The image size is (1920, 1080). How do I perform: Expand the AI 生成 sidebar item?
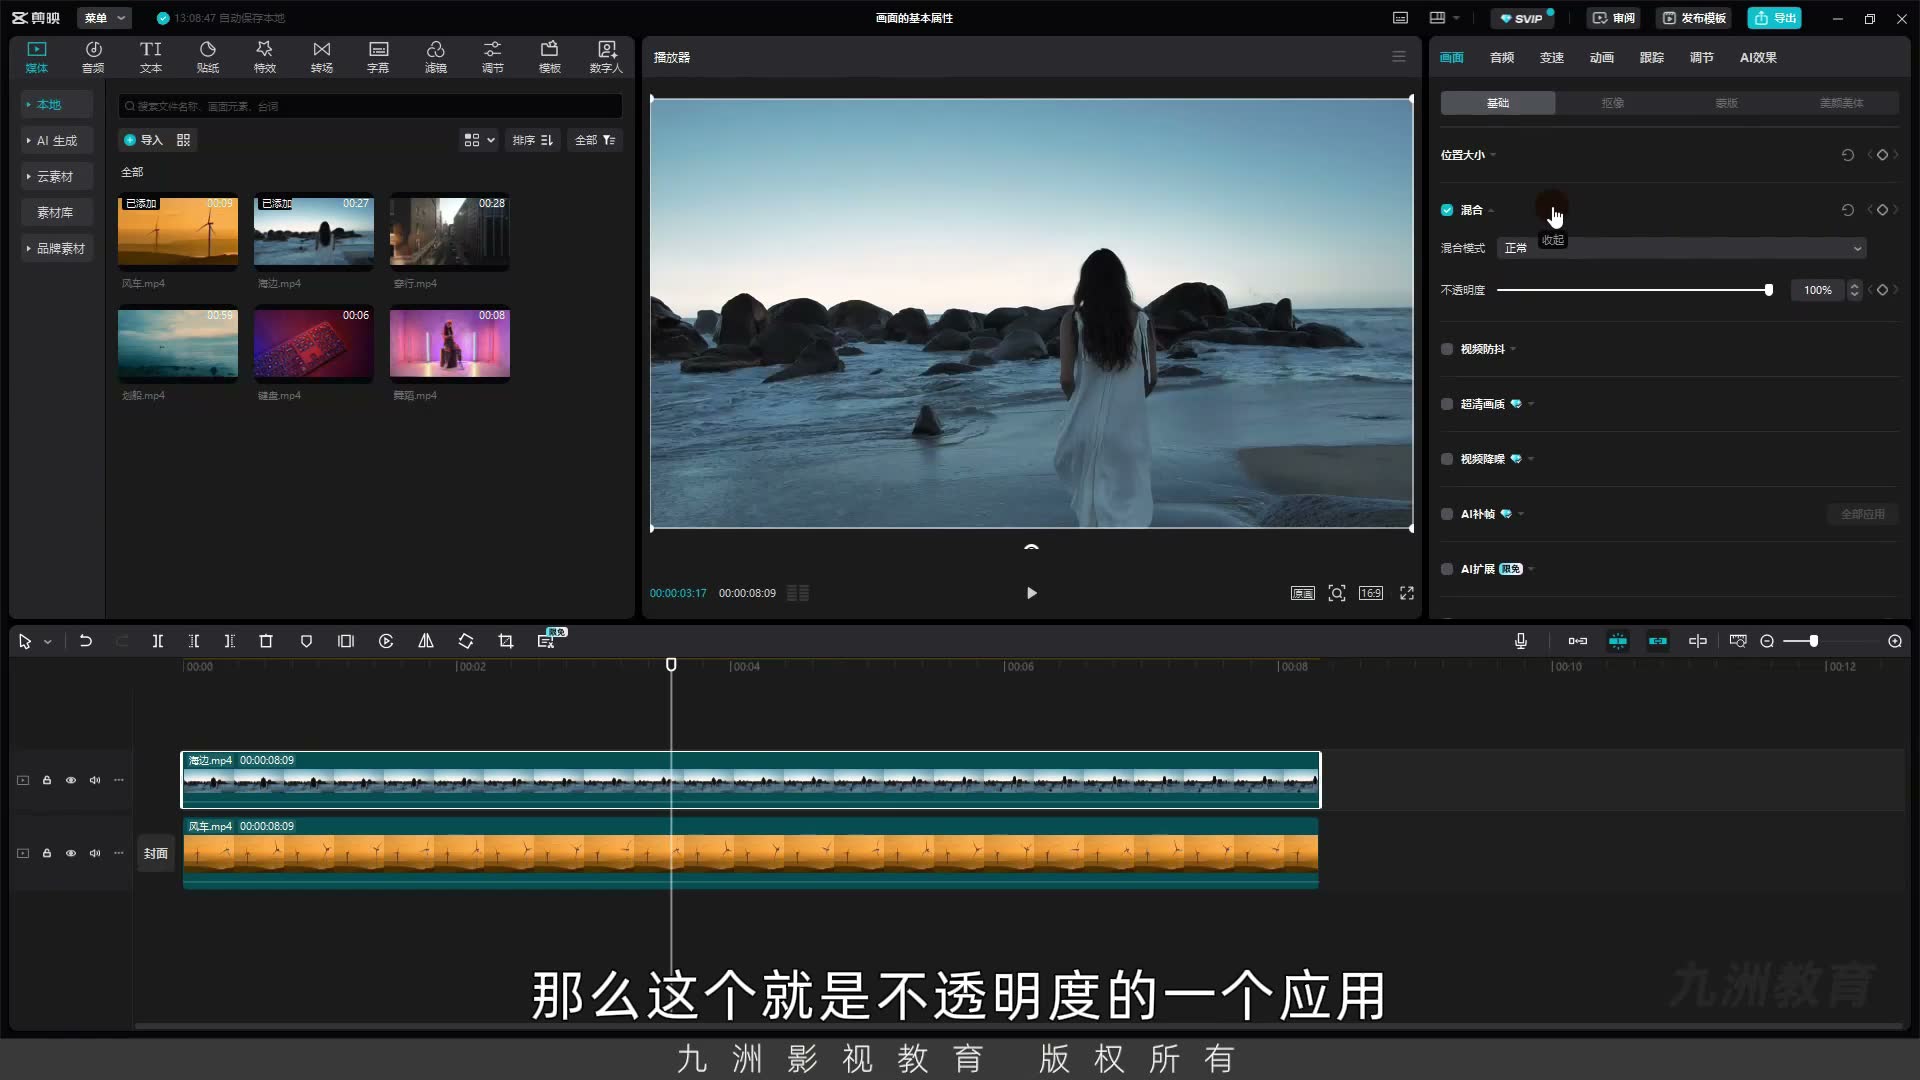coord(57,141)
